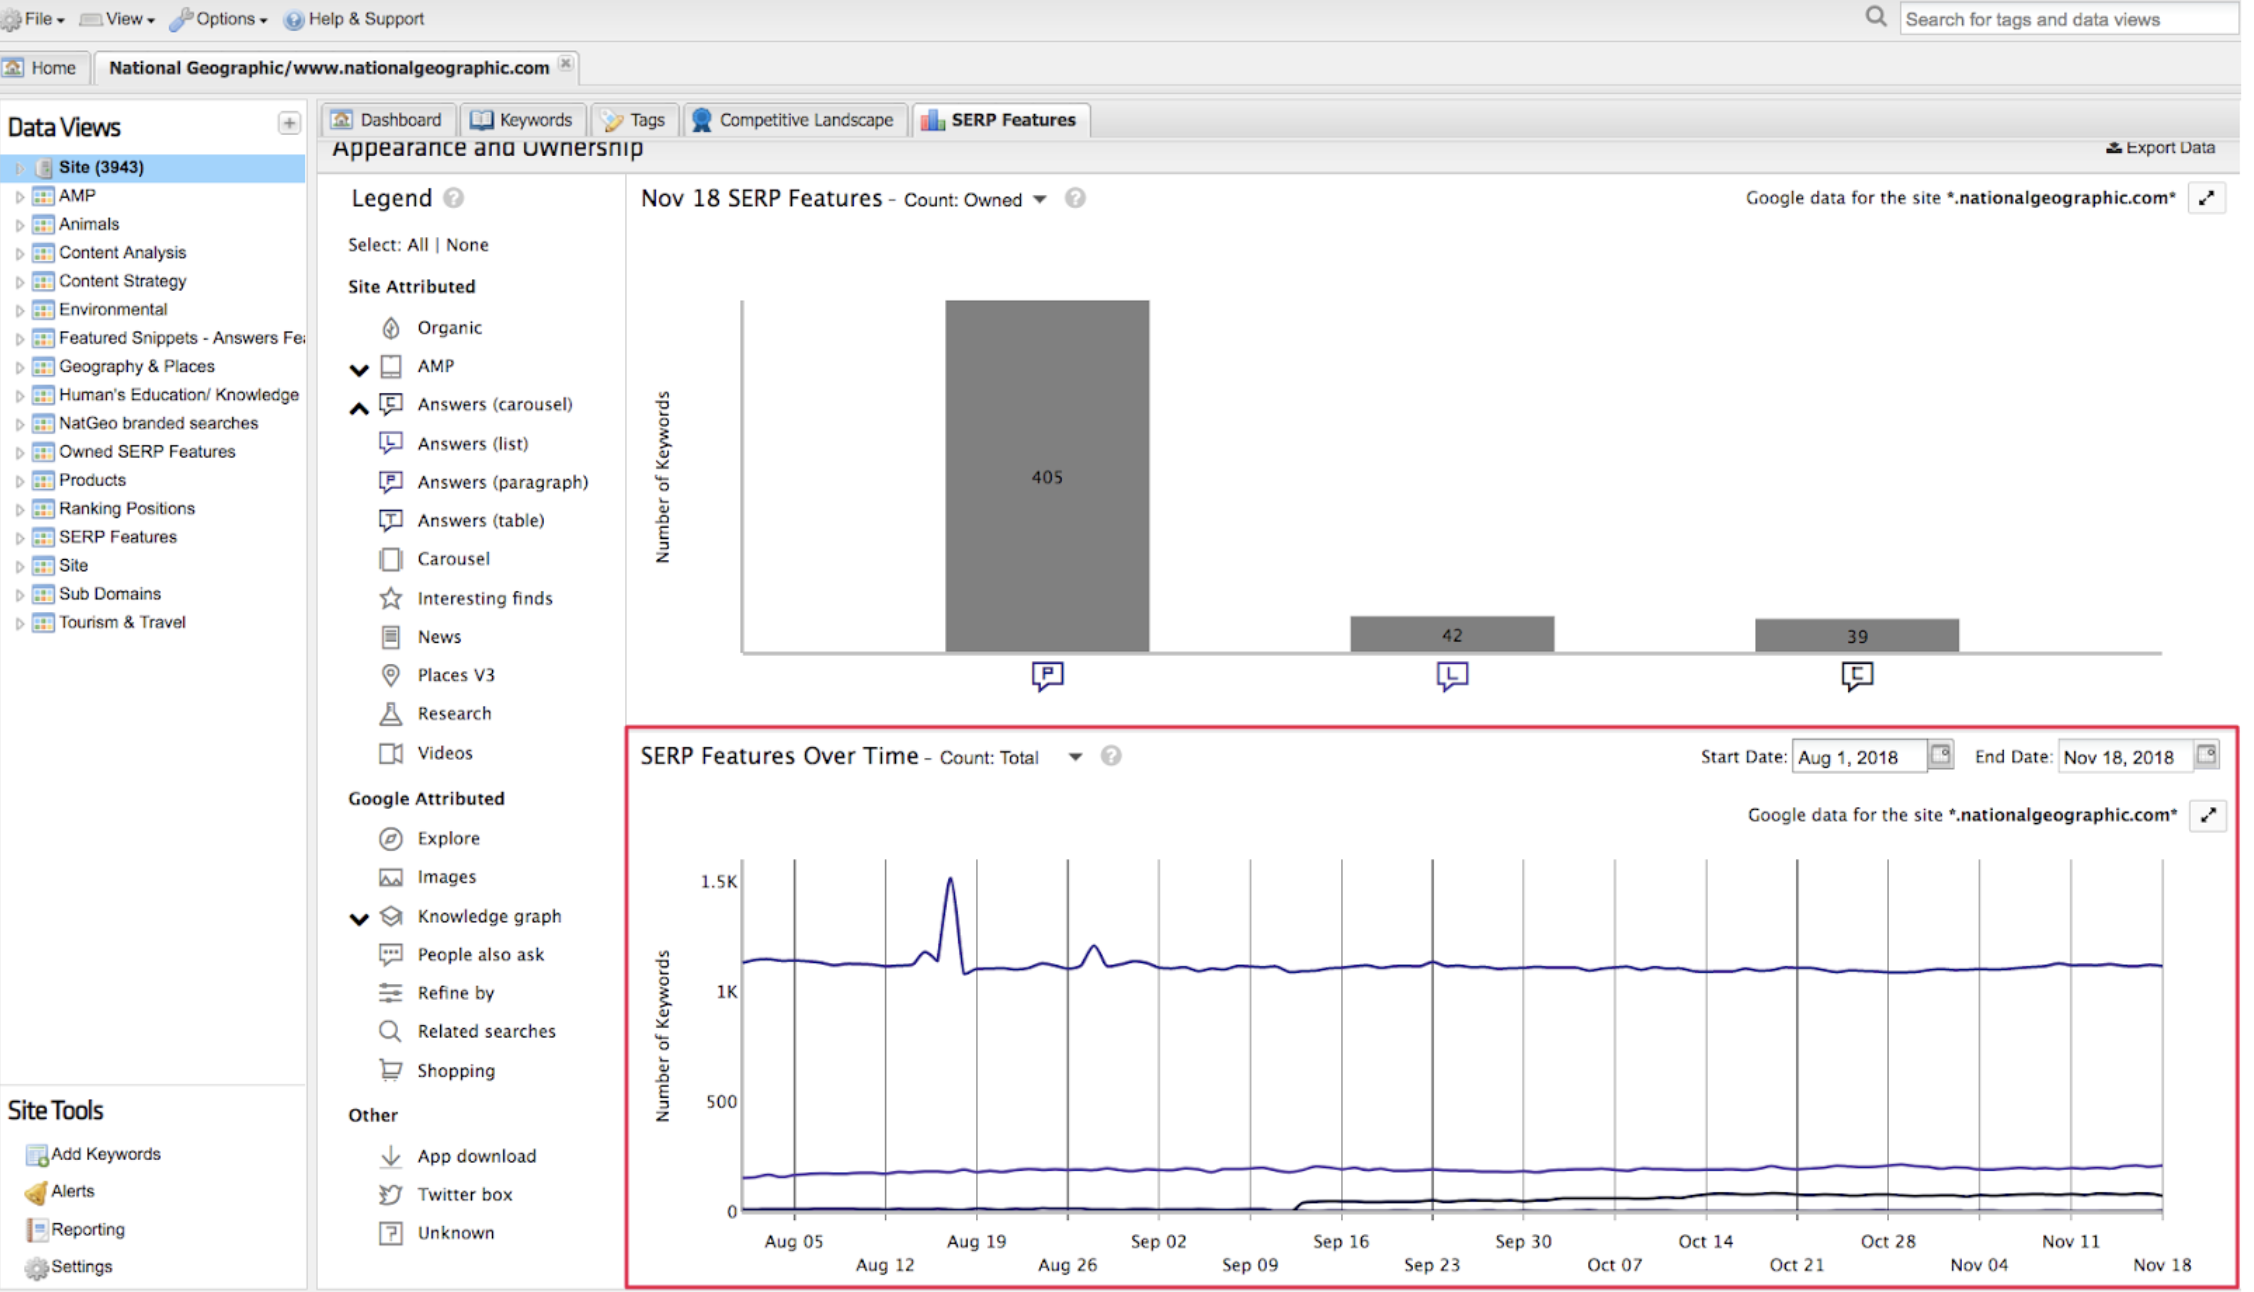The height and width of the screenshot is (1292, 2254).
Task: Click the Answers (list) icon under the 42 bar
Action: tap(1452, 676)
